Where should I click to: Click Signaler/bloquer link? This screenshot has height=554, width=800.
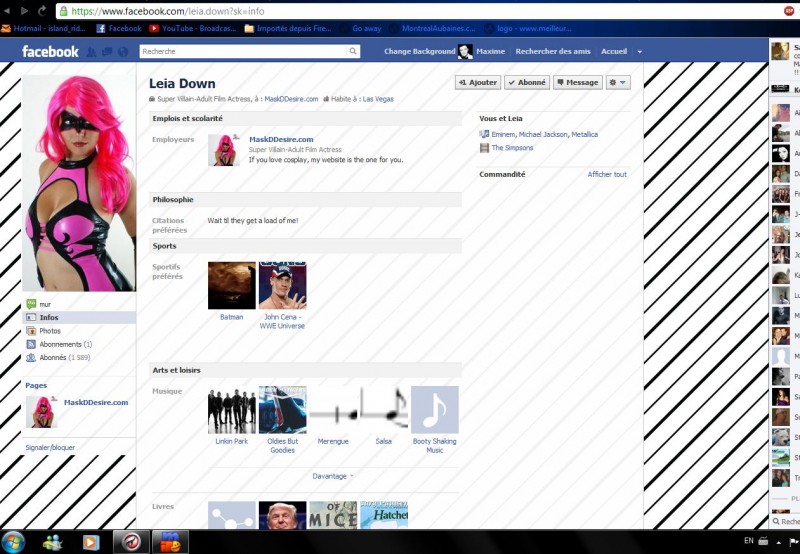50,447
